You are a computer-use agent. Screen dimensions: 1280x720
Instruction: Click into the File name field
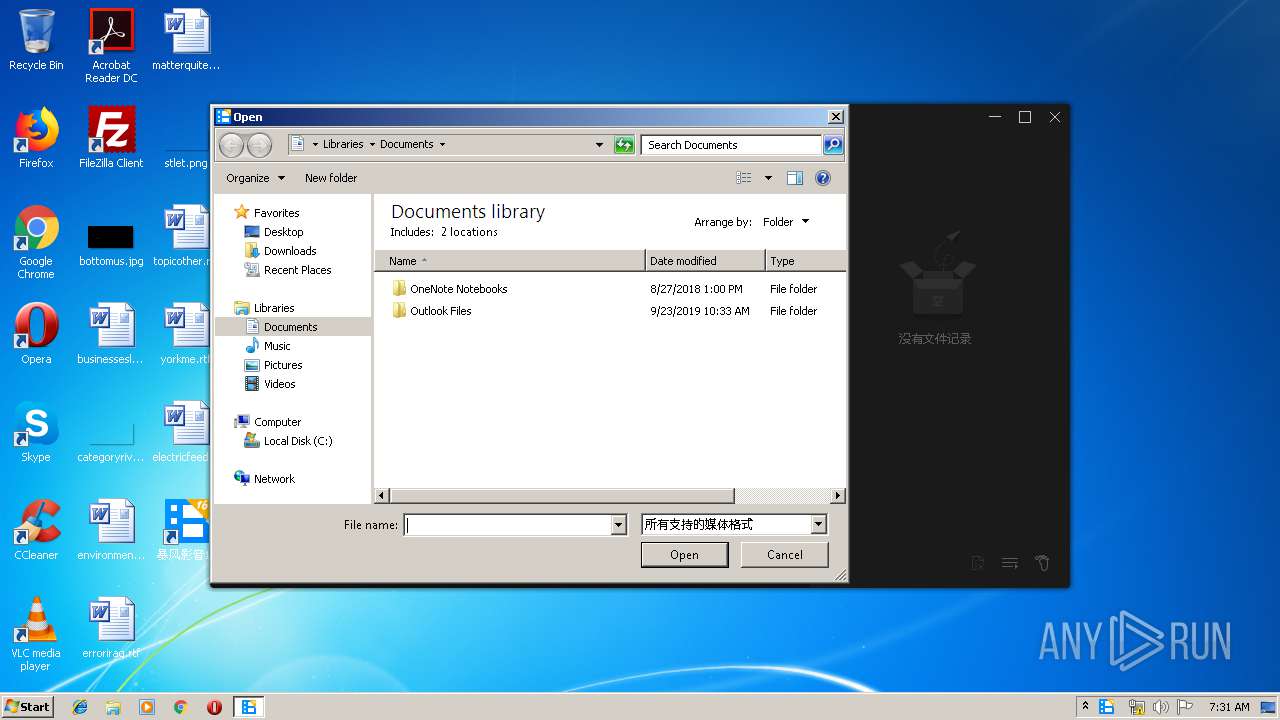click(x=508, y=525)
